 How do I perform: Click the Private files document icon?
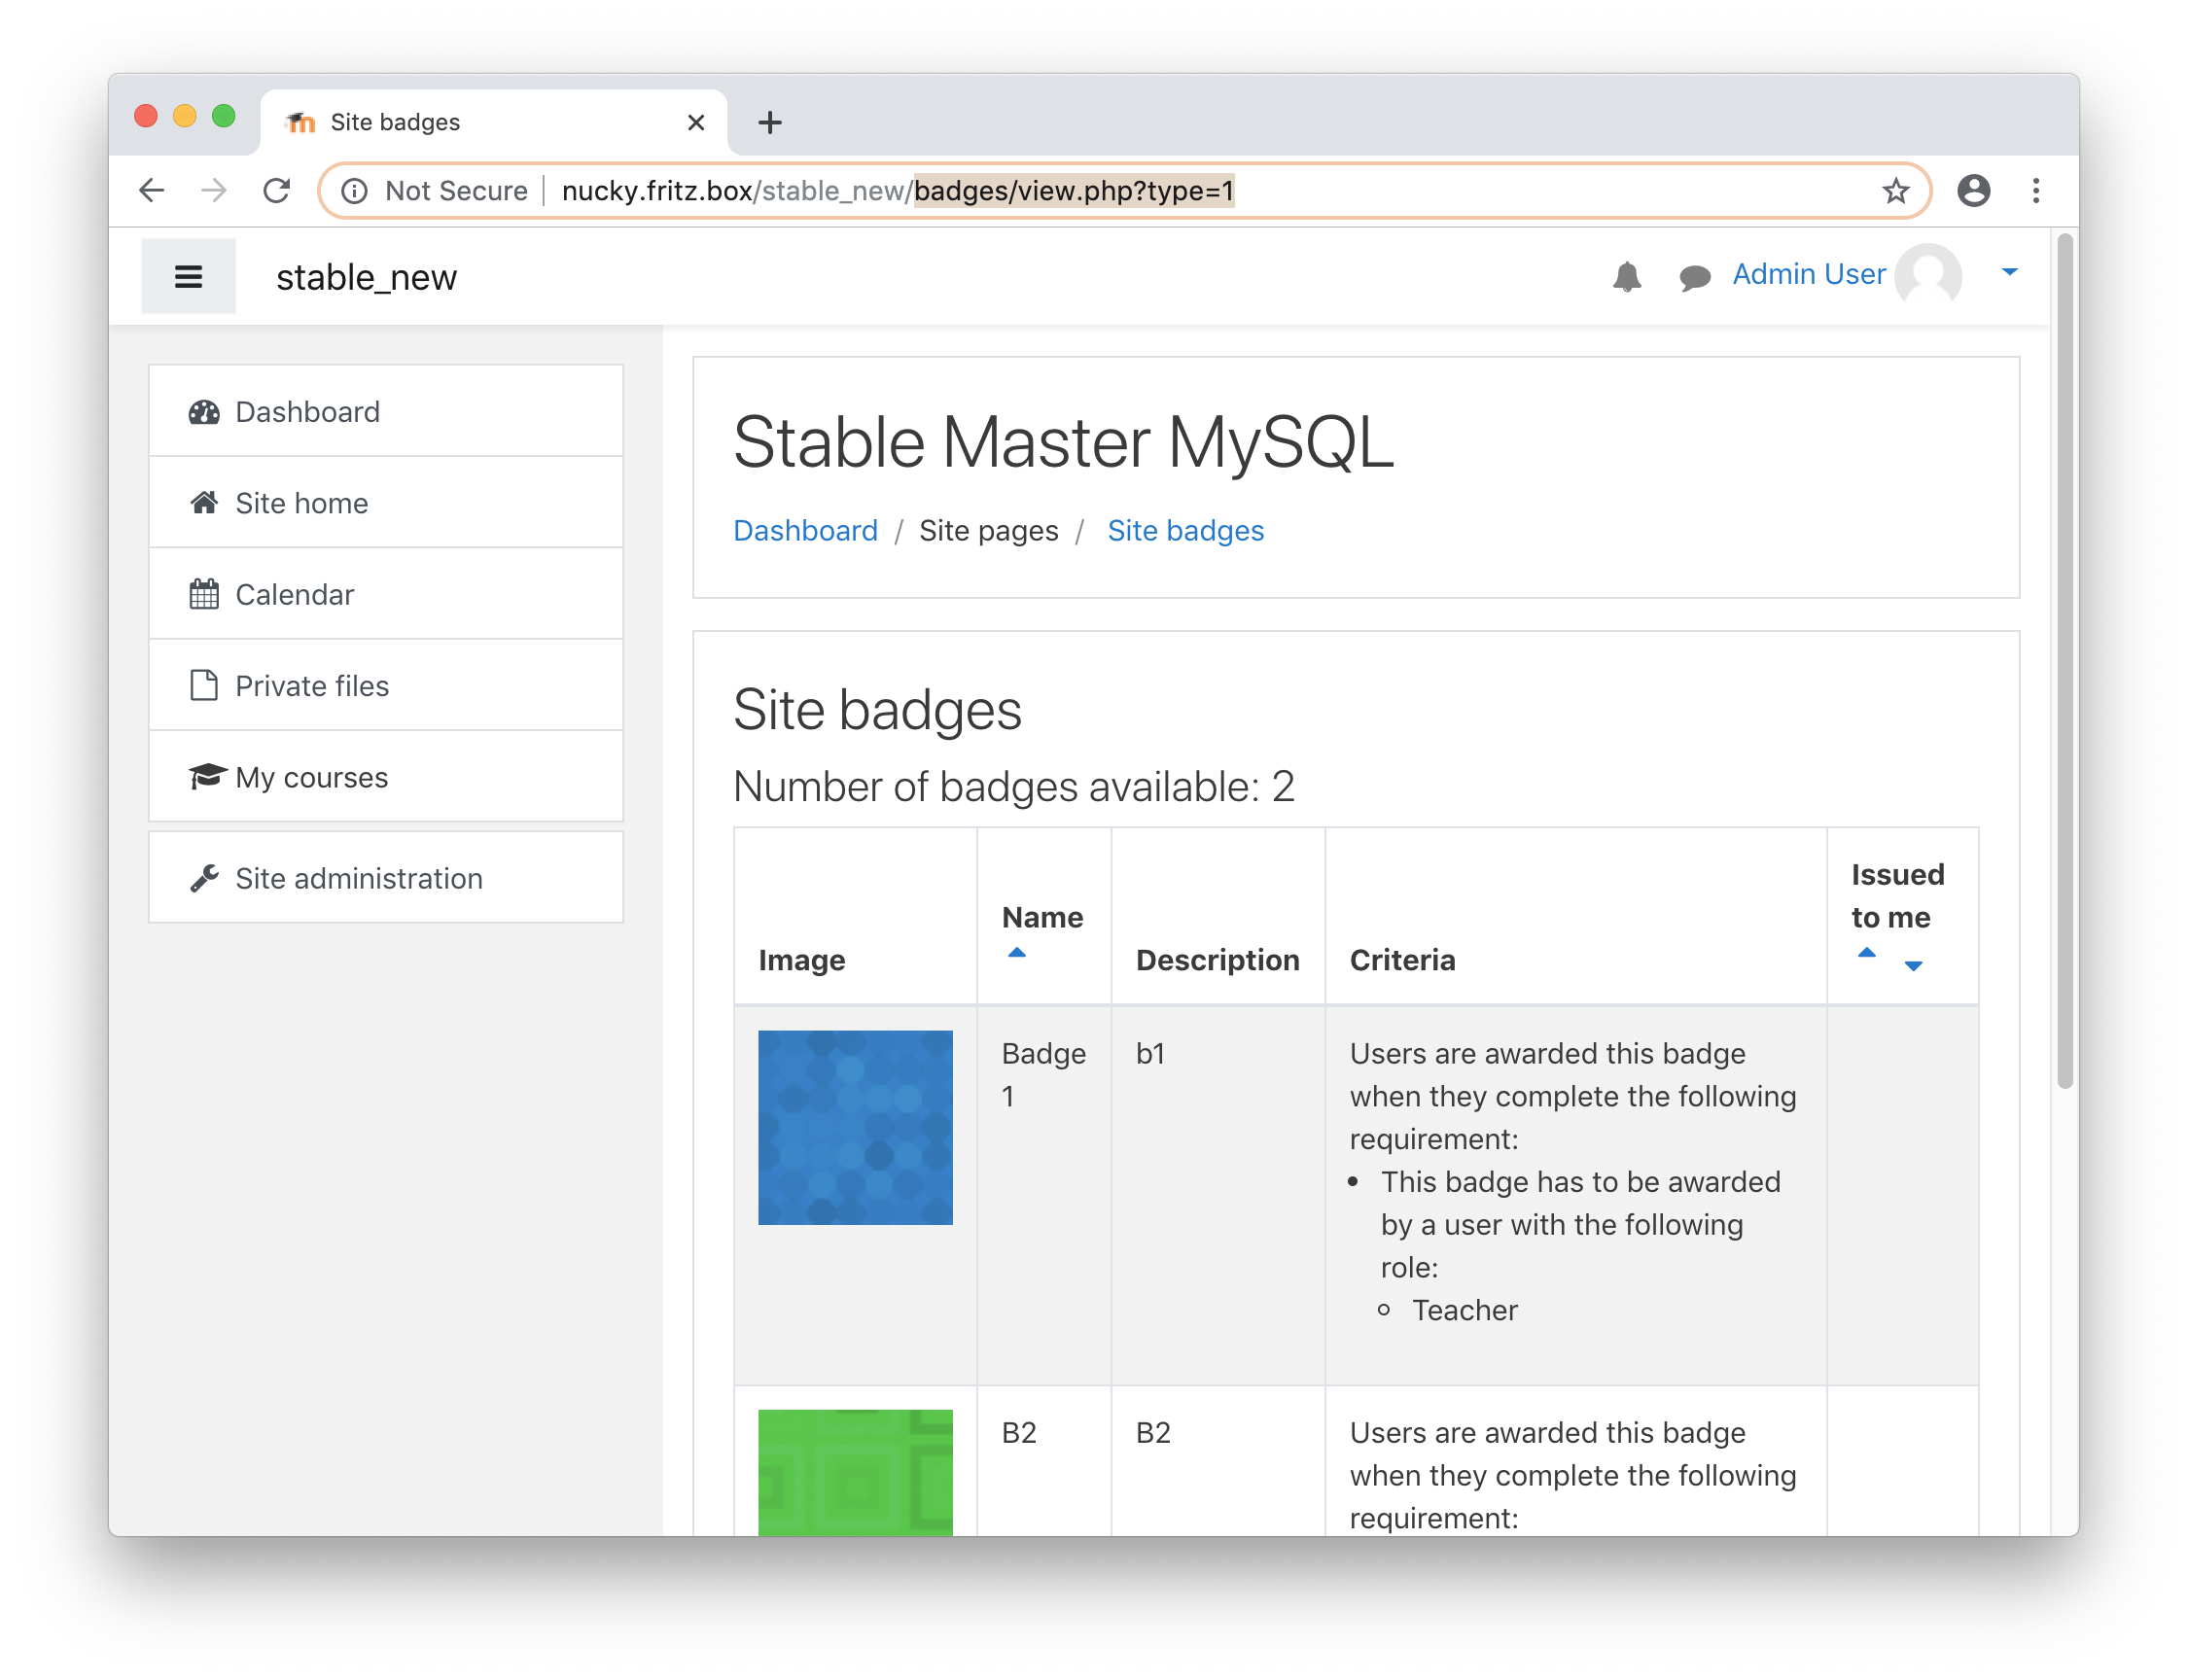(204, 685)
